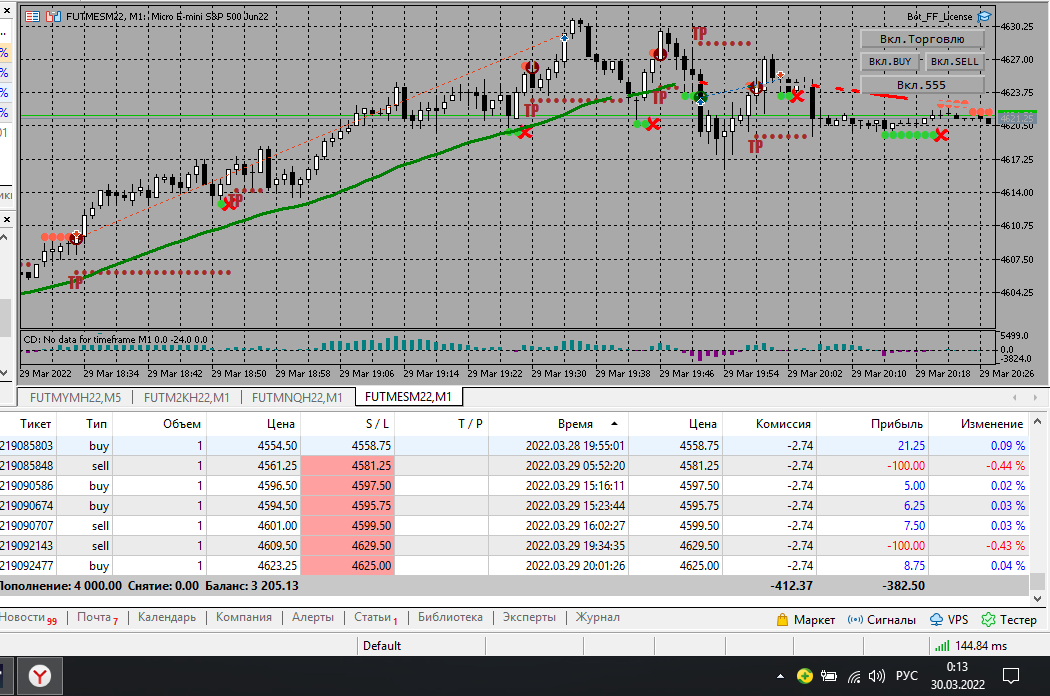Screen dimensions: 1050x696
Task: Select ticket row 219092477
Action: click(x=514, y=566)
